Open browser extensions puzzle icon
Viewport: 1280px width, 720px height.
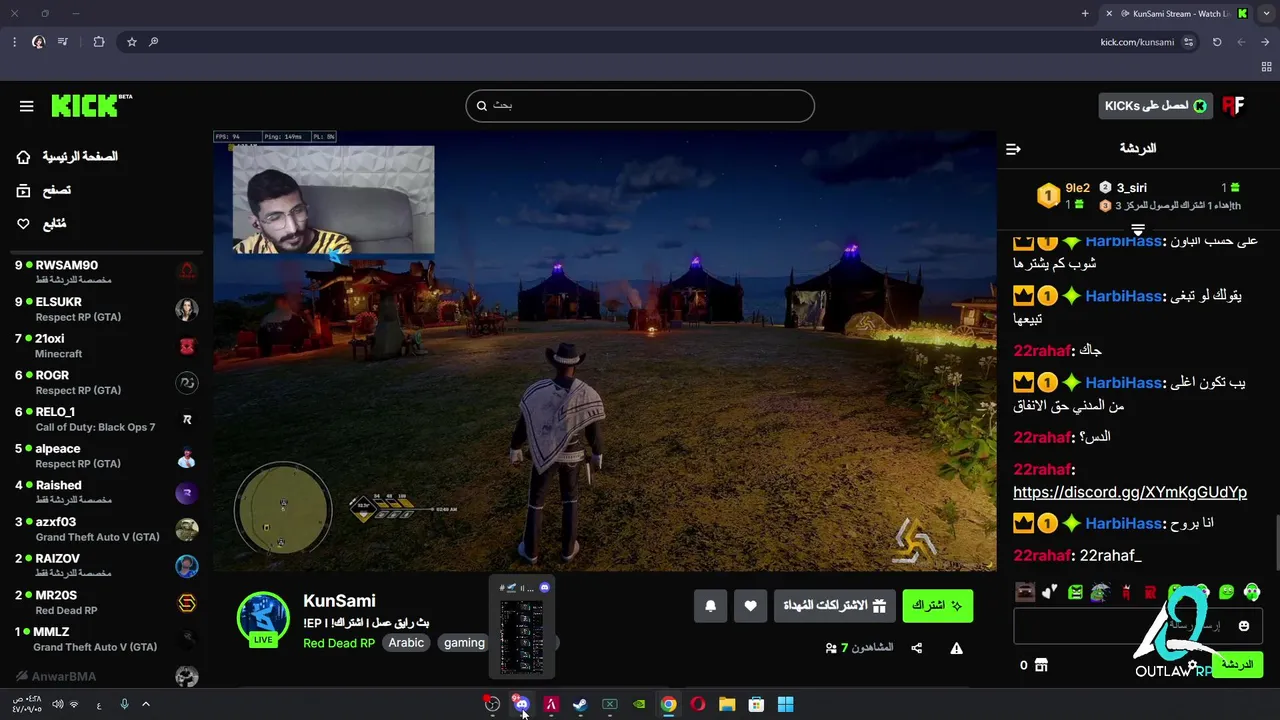[x=98, y=42]
